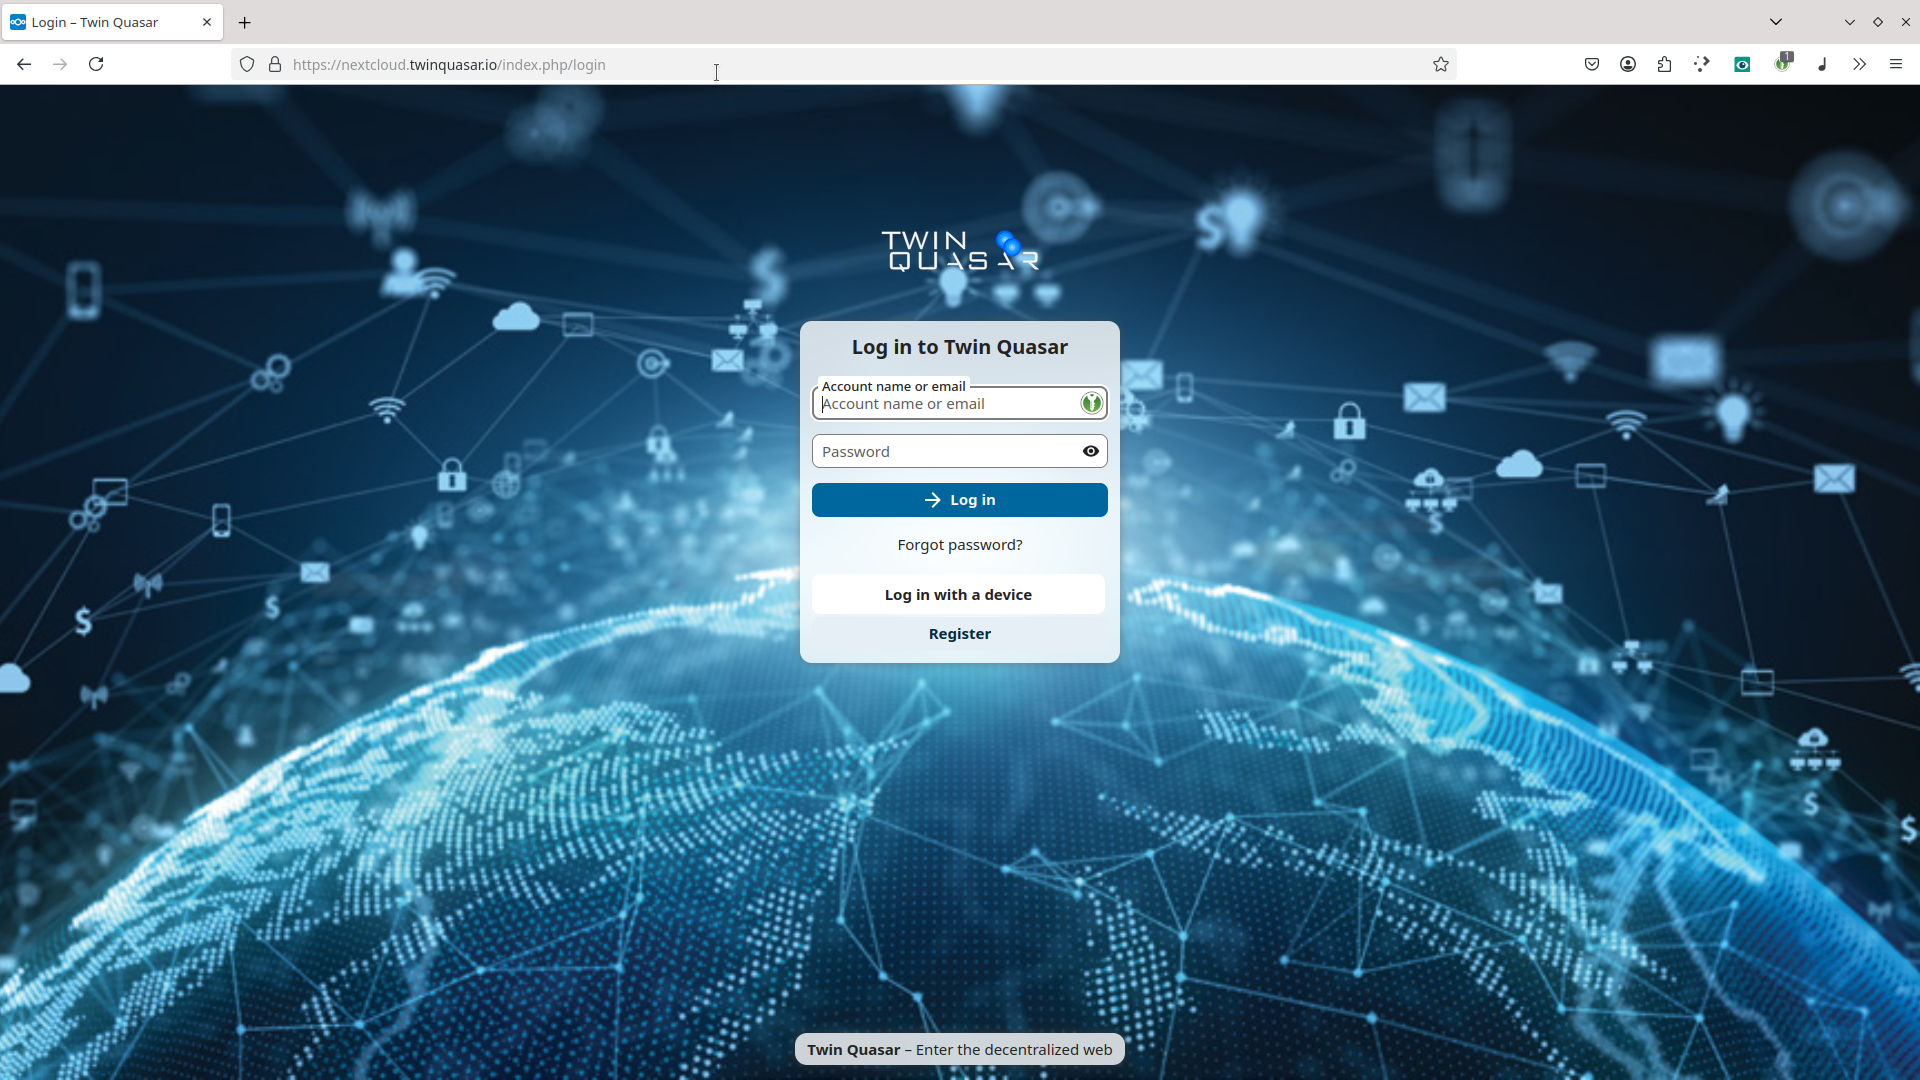Screen dimensions: 1920x1080
Task: Click the green extension icon with badge 1
Action: (1784, 63)
